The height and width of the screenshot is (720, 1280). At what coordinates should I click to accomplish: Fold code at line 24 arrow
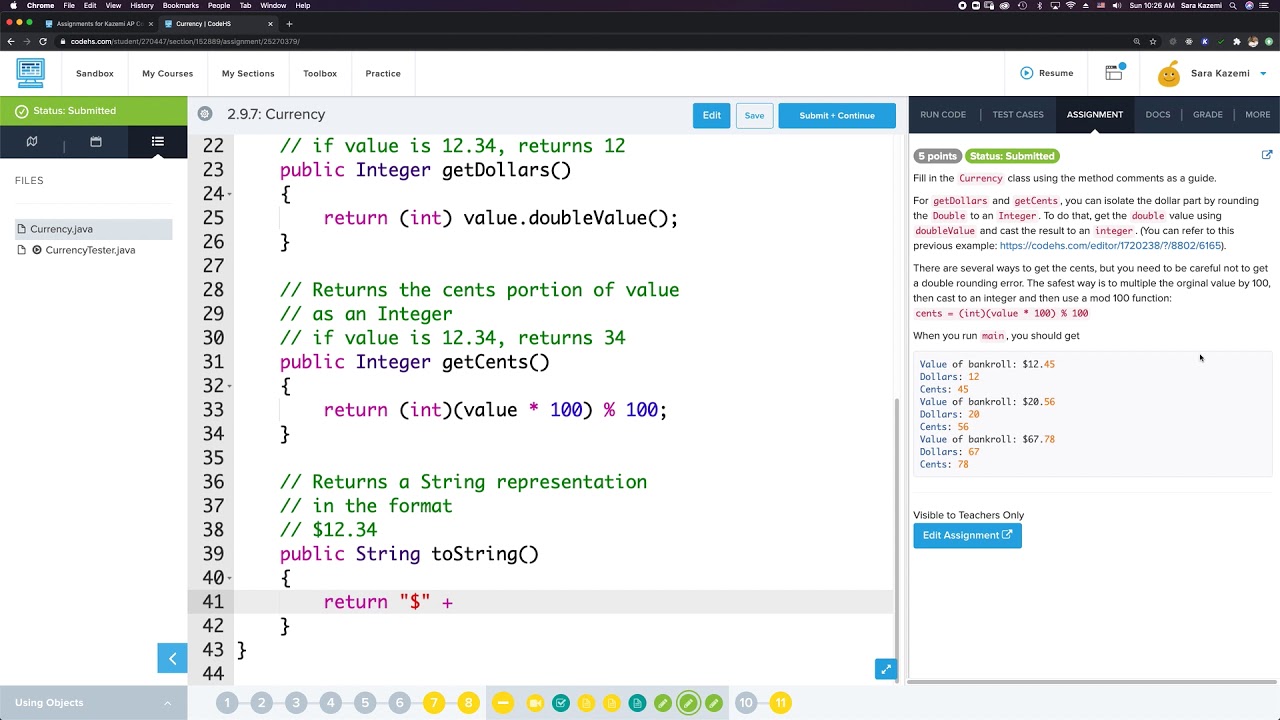point(230,194)
